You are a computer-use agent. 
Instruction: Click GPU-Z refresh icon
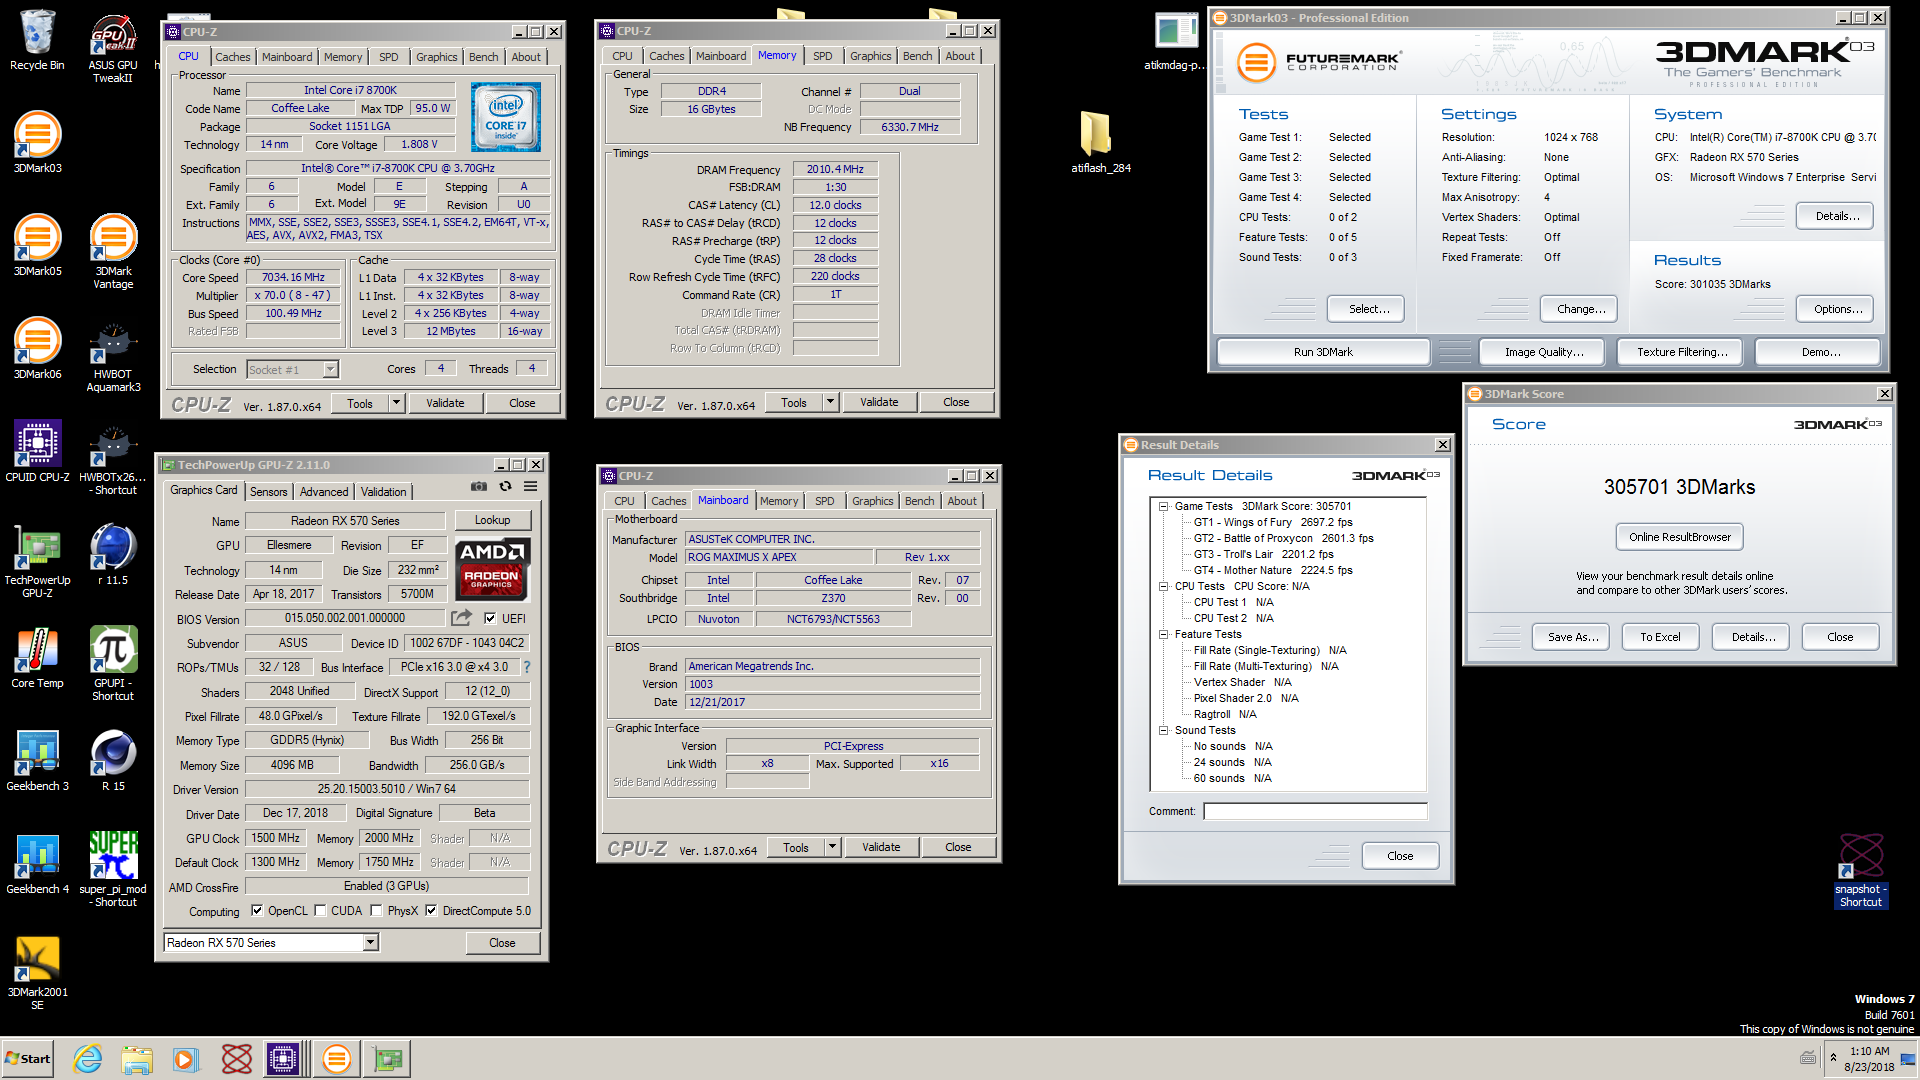(505, 486)
